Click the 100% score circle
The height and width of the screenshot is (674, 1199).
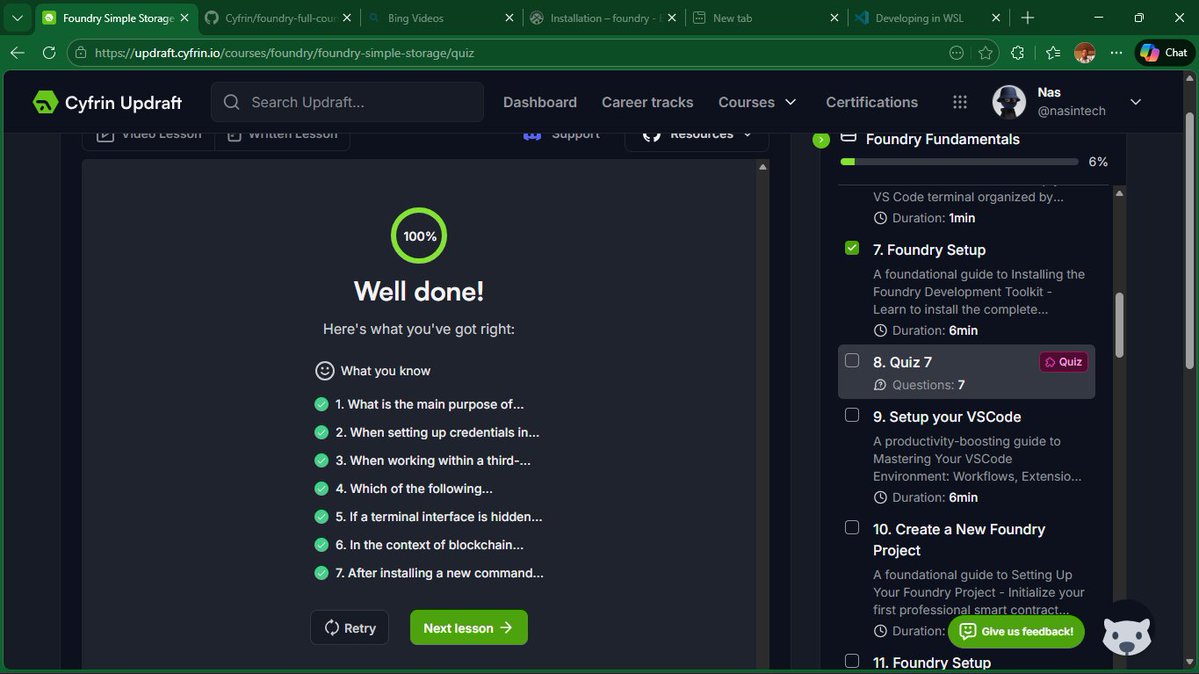(419, 236)
